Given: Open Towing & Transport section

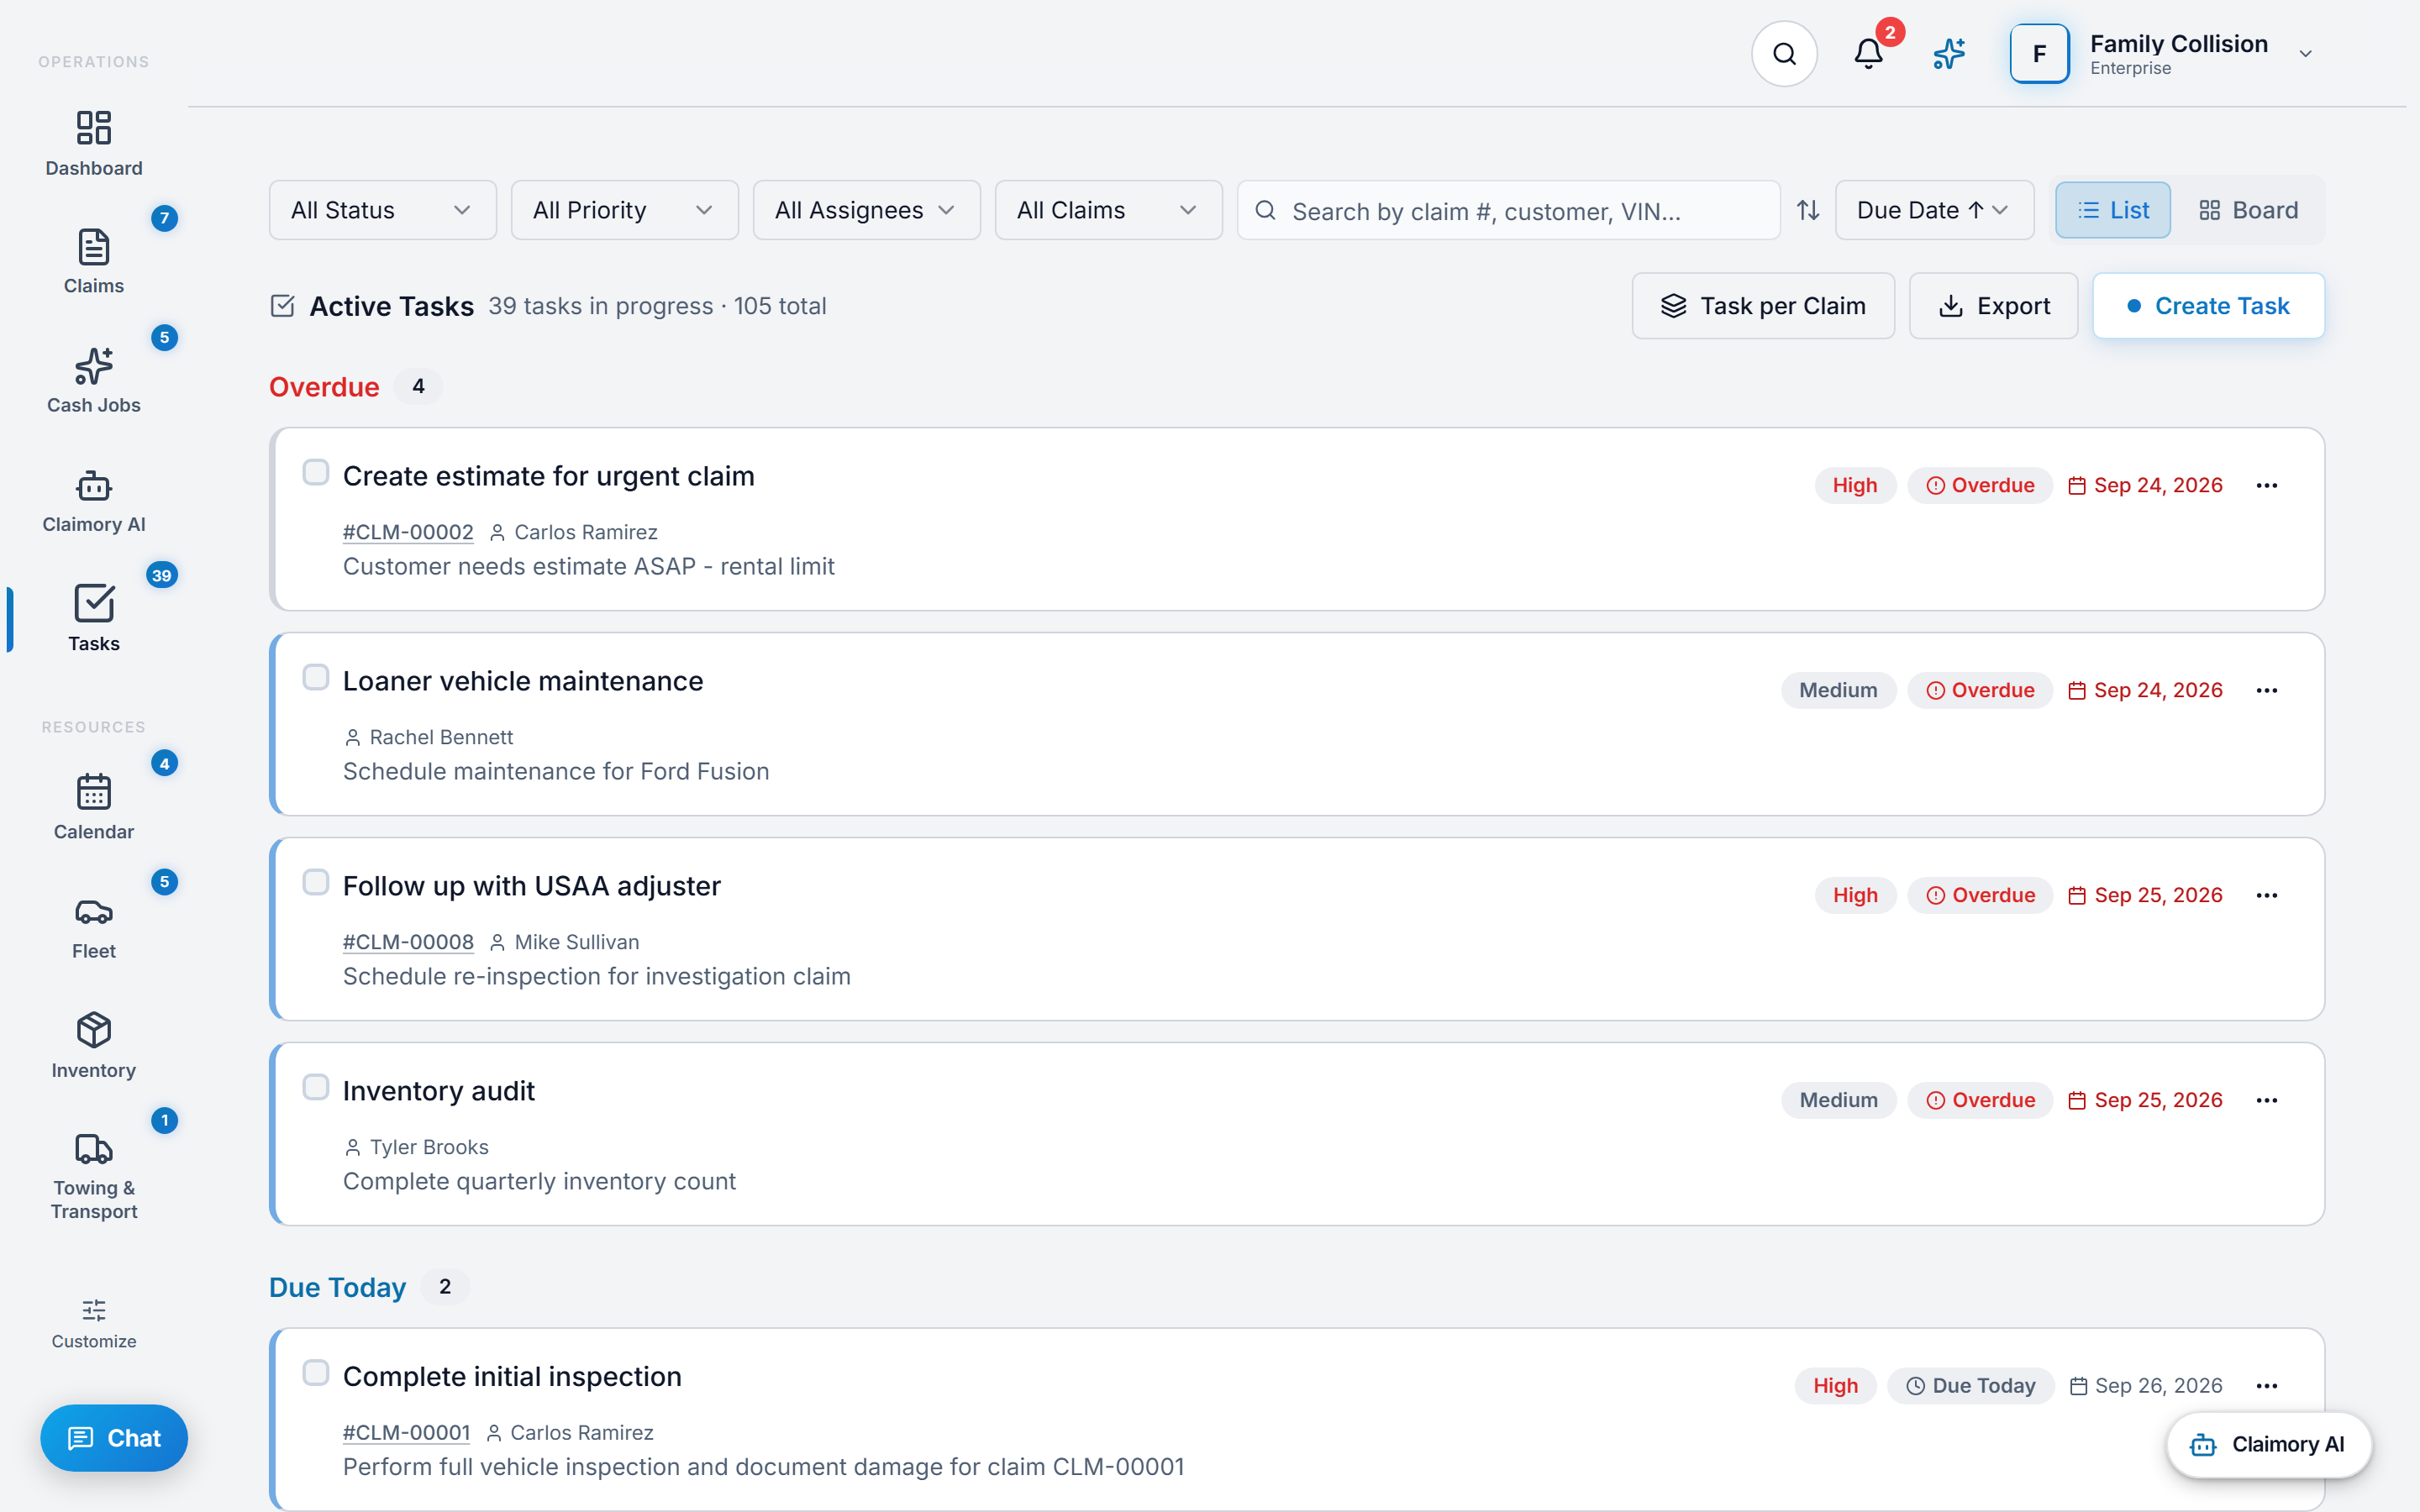Looking at the screenshot, I should (94, 1176).
